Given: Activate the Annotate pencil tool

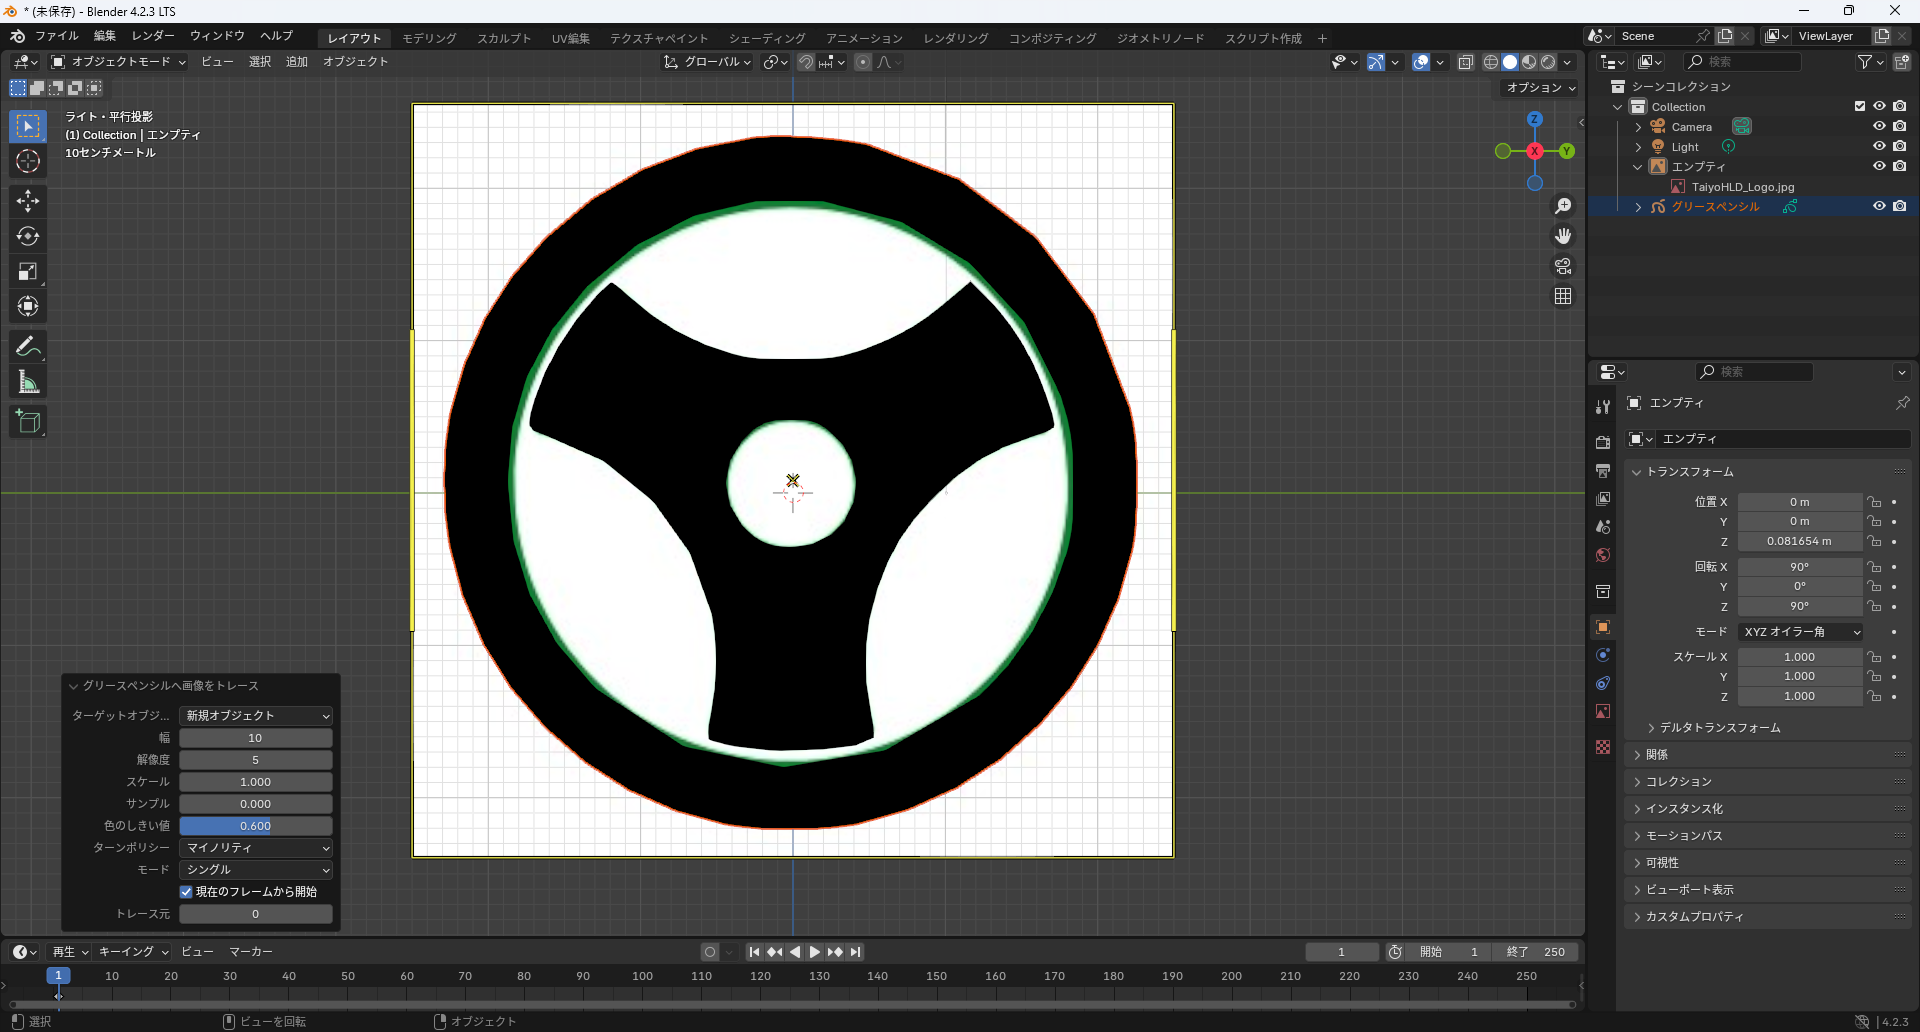Looking at the screenshot, I should point(28,347).
